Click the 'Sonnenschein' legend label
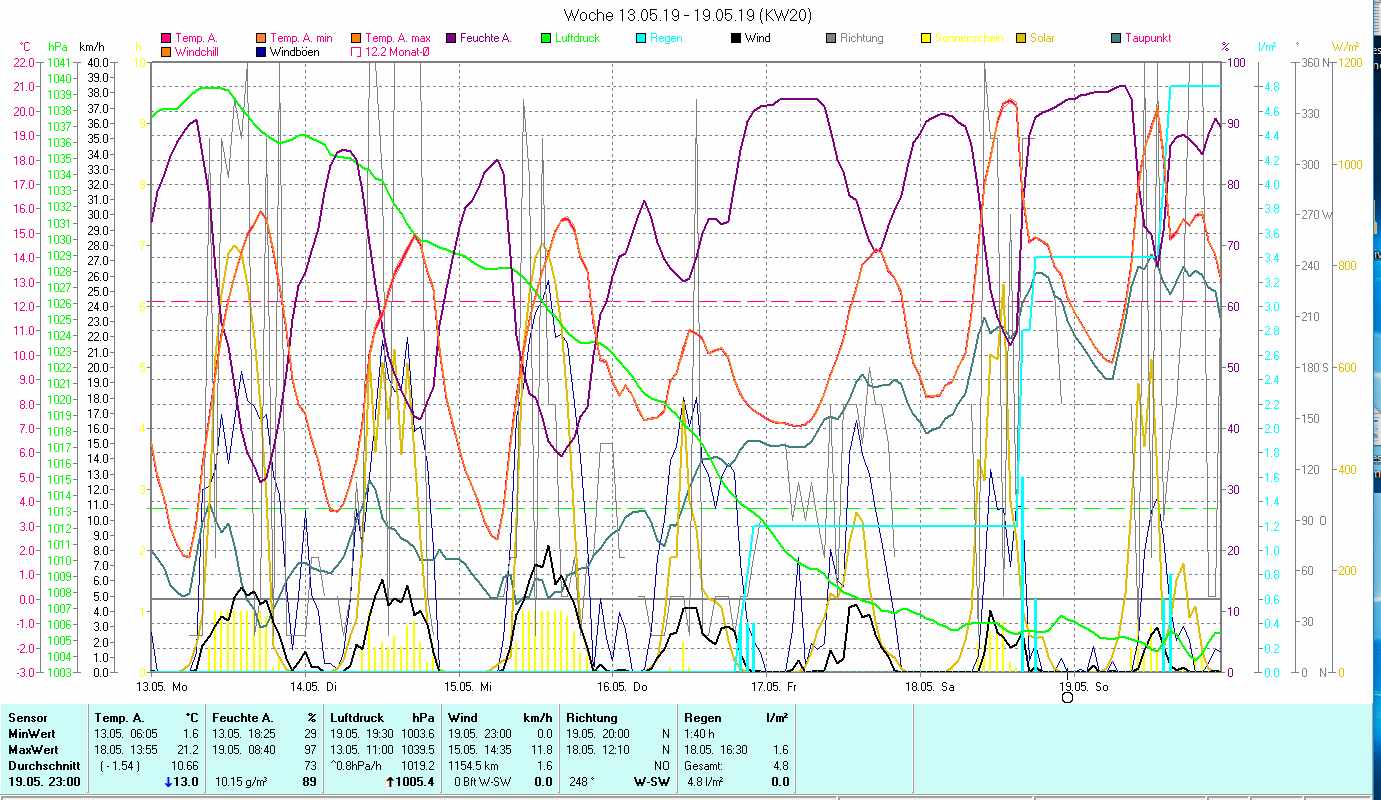 point(967,38)
